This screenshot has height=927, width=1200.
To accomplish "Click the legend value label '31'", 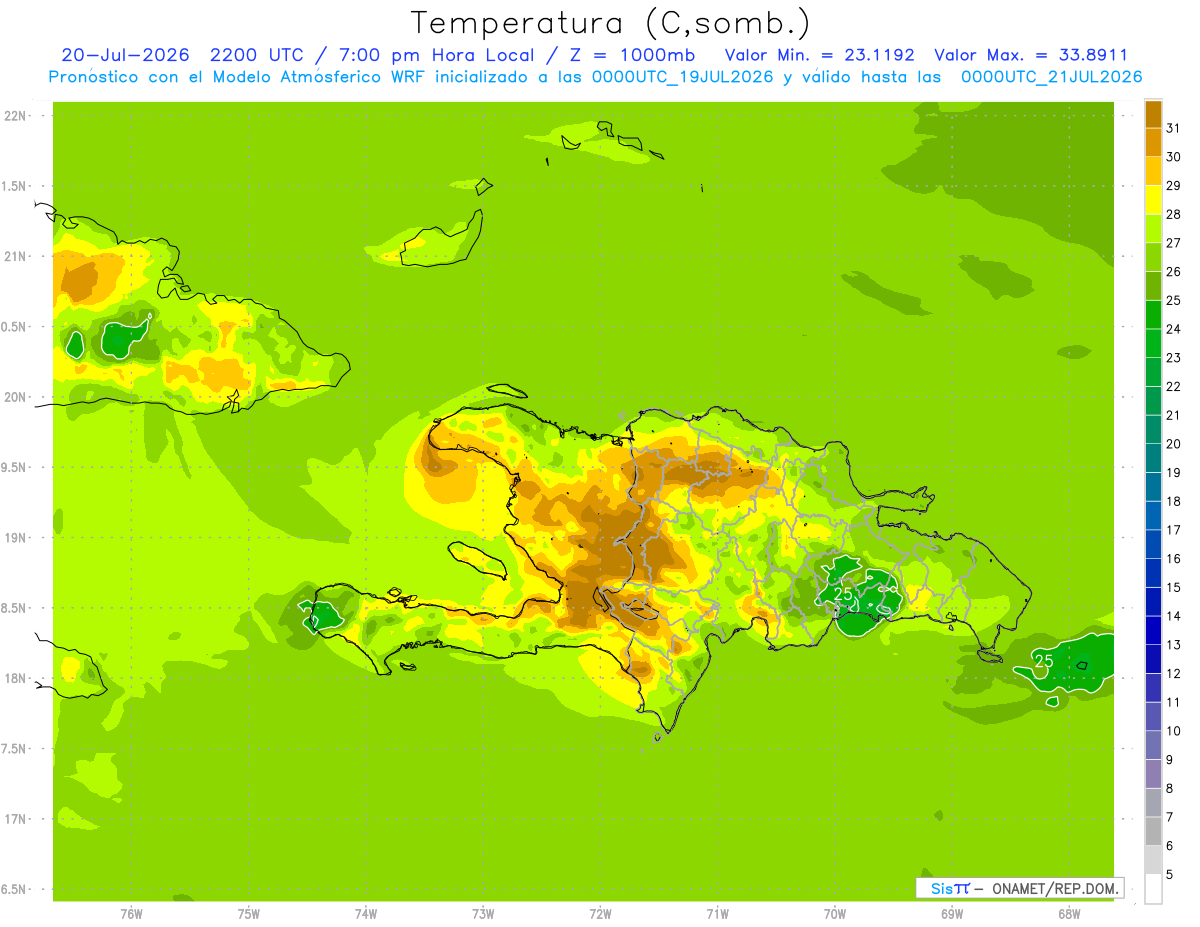I will pyautogui.click(x=1174, y=128).
